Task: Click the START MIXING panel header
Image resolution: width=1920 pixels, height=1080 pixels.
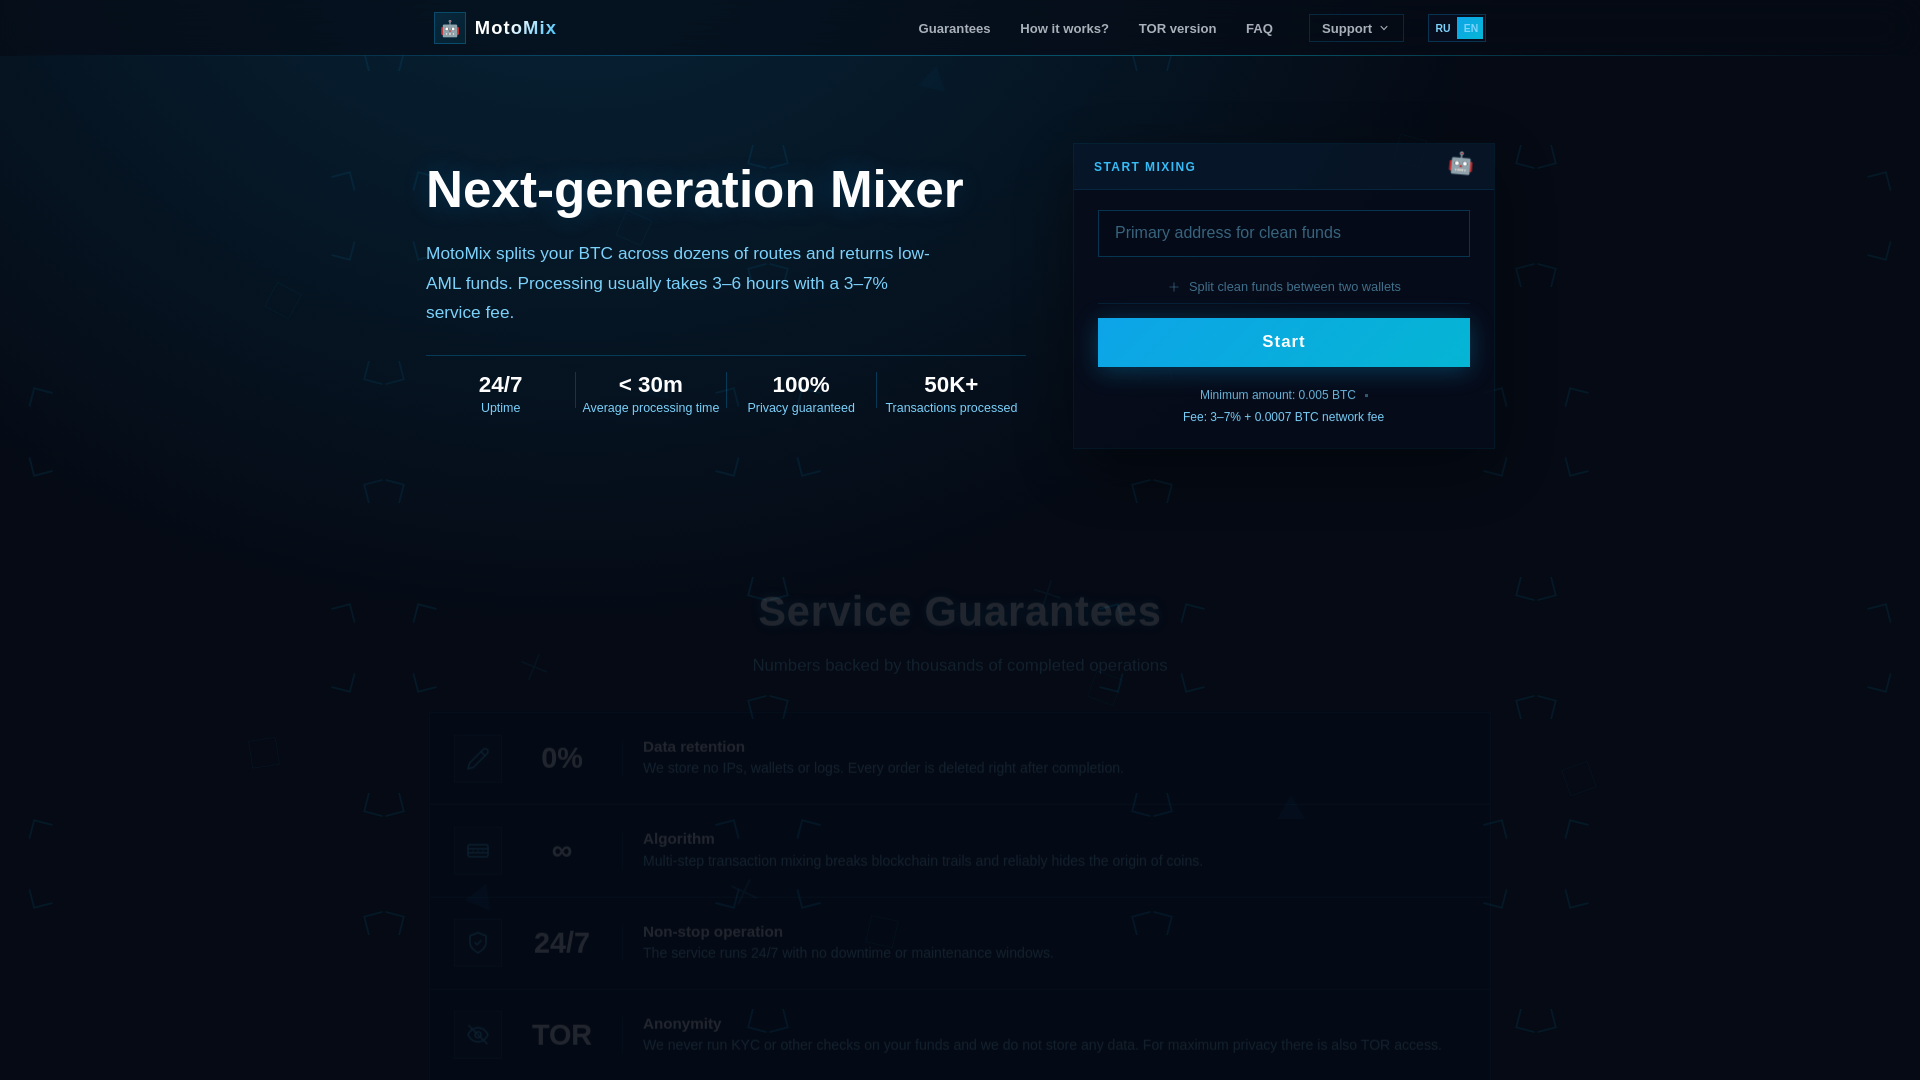Action: 1284,167
